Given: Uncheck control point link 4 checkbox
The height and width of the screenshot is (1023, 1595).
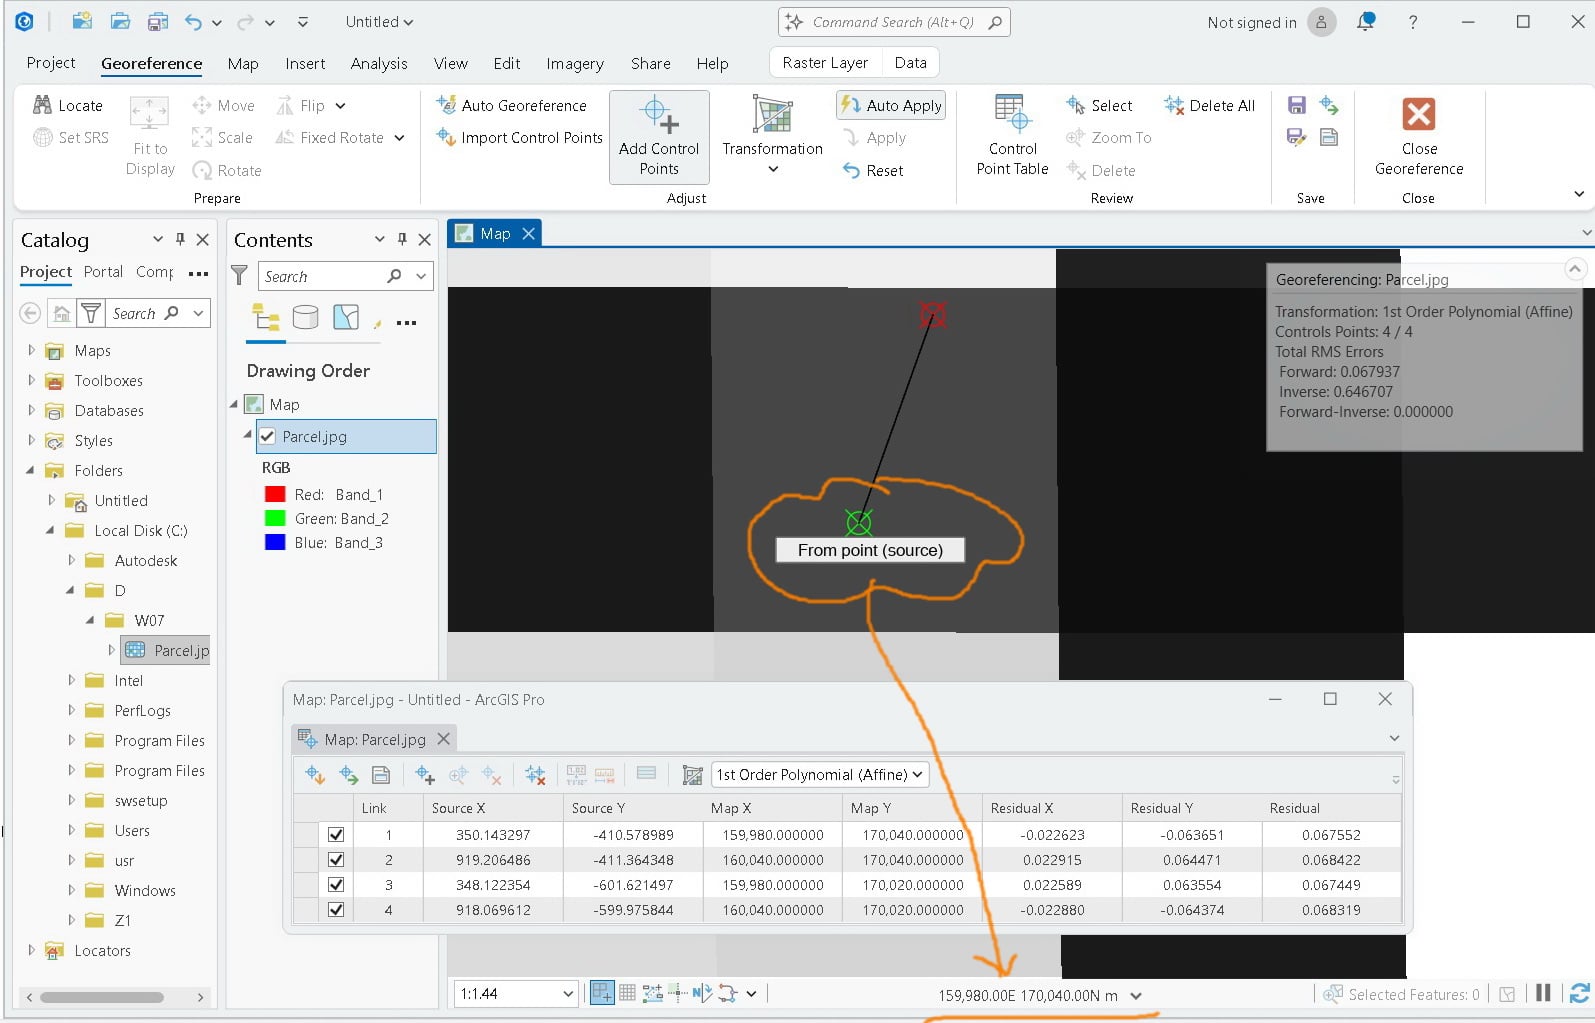Looking at the screenshot, I should tap(336, 910).
